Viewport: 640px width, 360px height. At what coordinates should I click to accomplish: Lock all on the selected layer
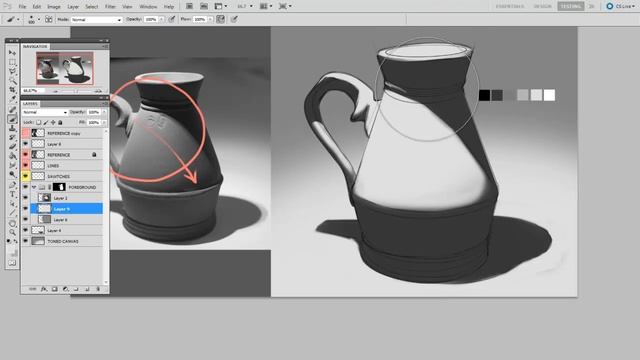[x=60, y=122]
